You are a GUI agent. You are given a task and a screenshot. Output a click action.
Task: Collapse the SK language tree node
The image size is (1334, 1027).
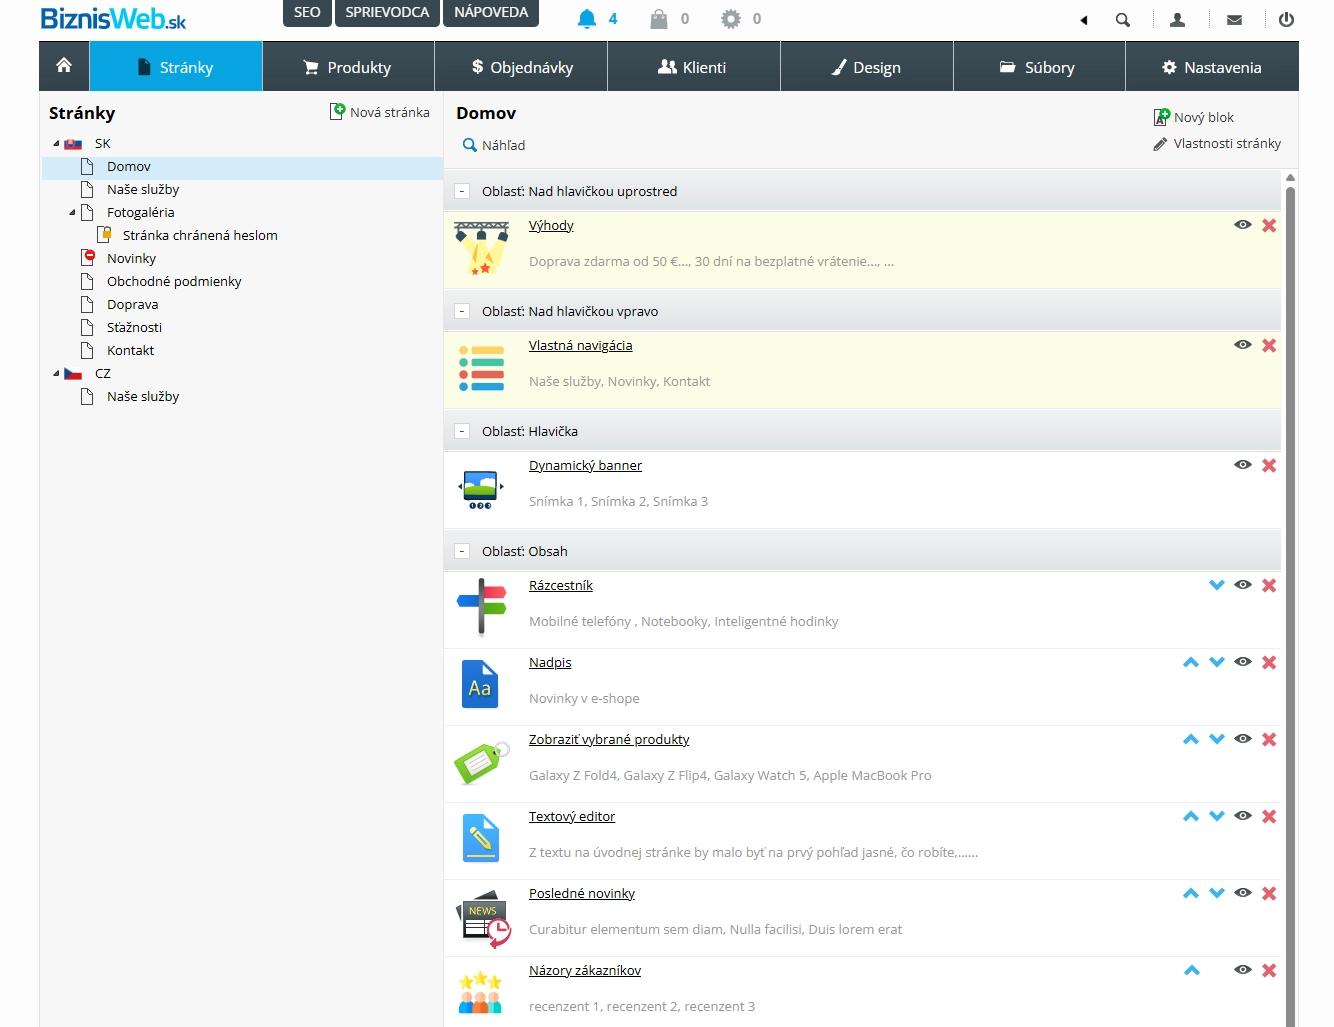[57, 144]
